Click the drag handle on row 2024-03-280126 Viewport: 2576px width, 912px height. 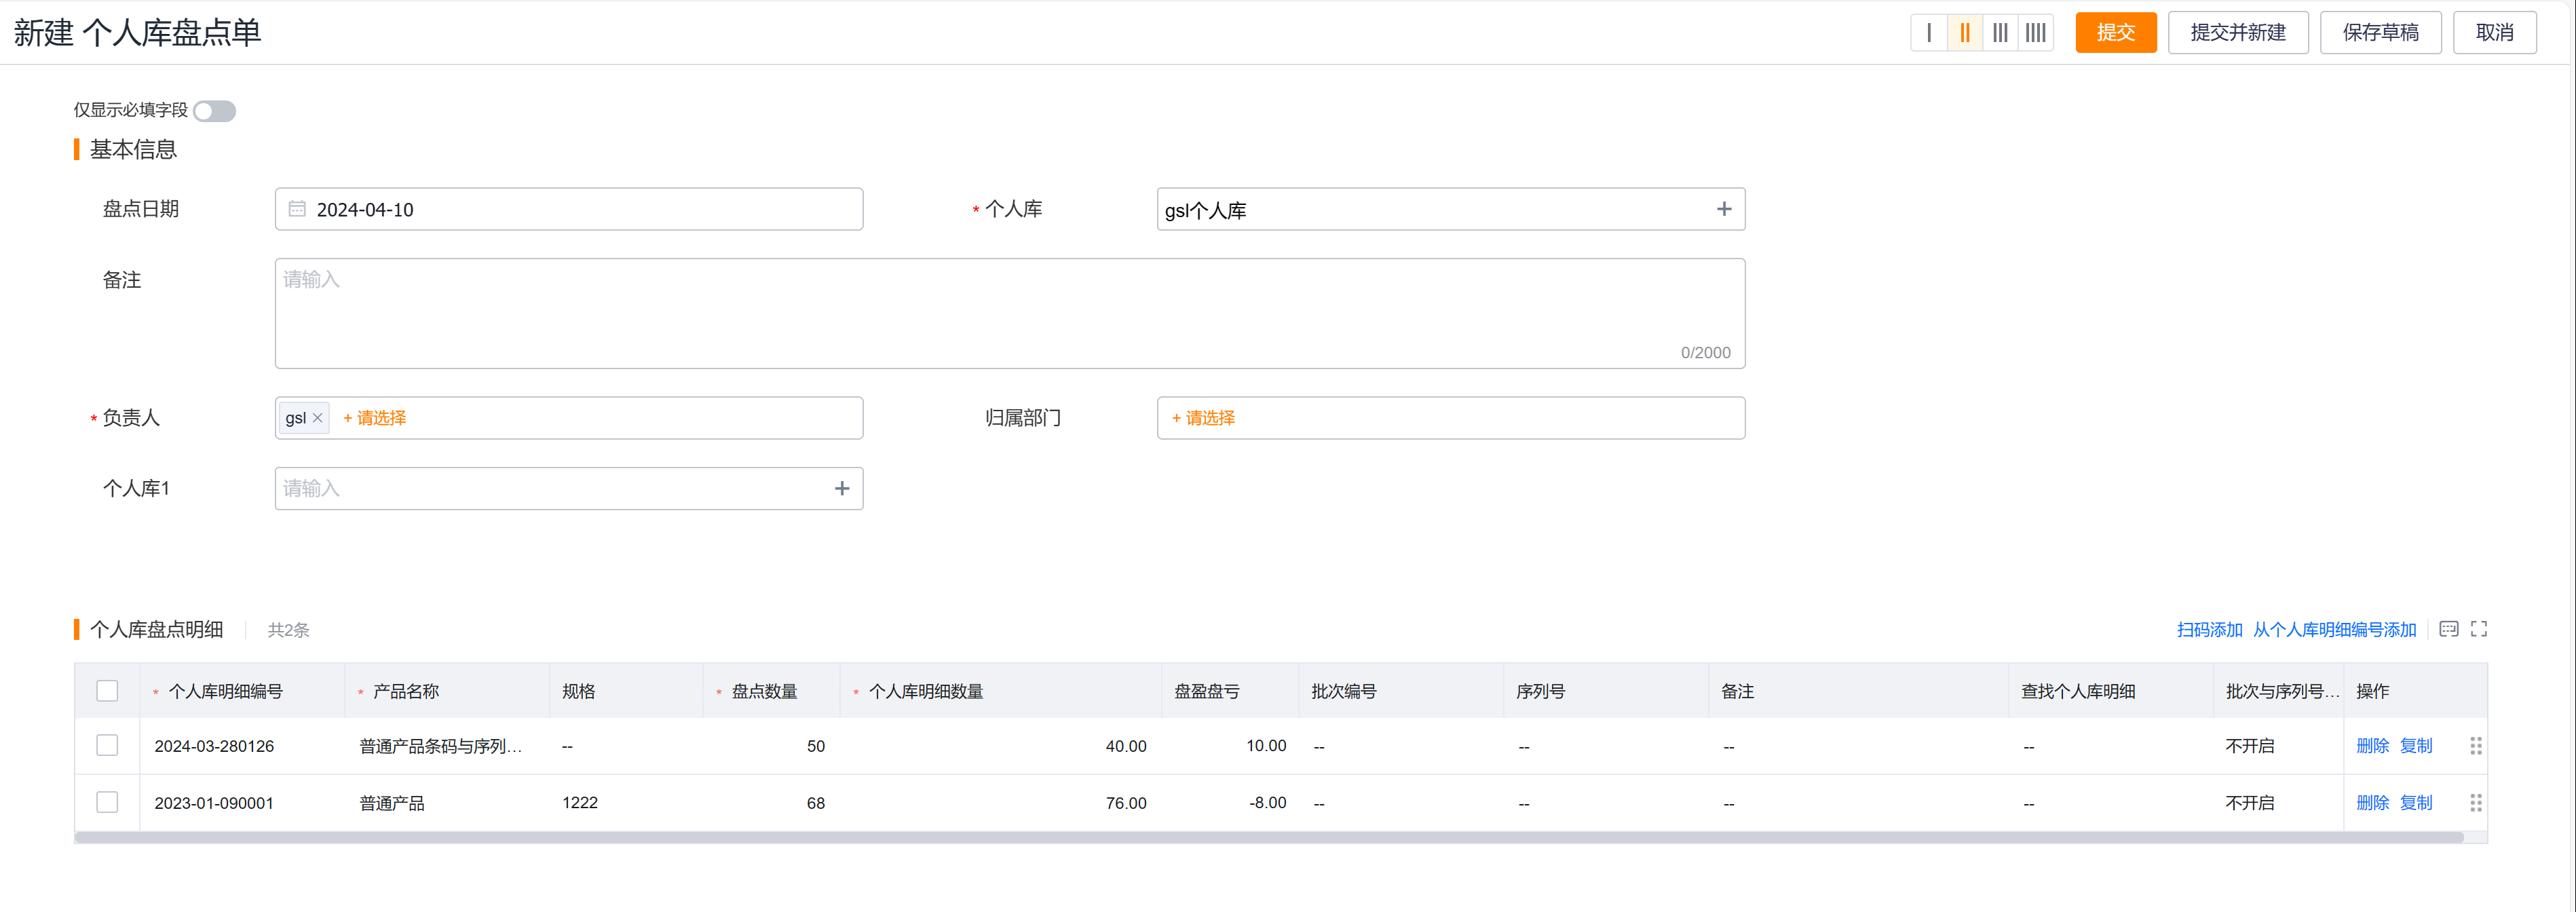tap(2477, 745)
